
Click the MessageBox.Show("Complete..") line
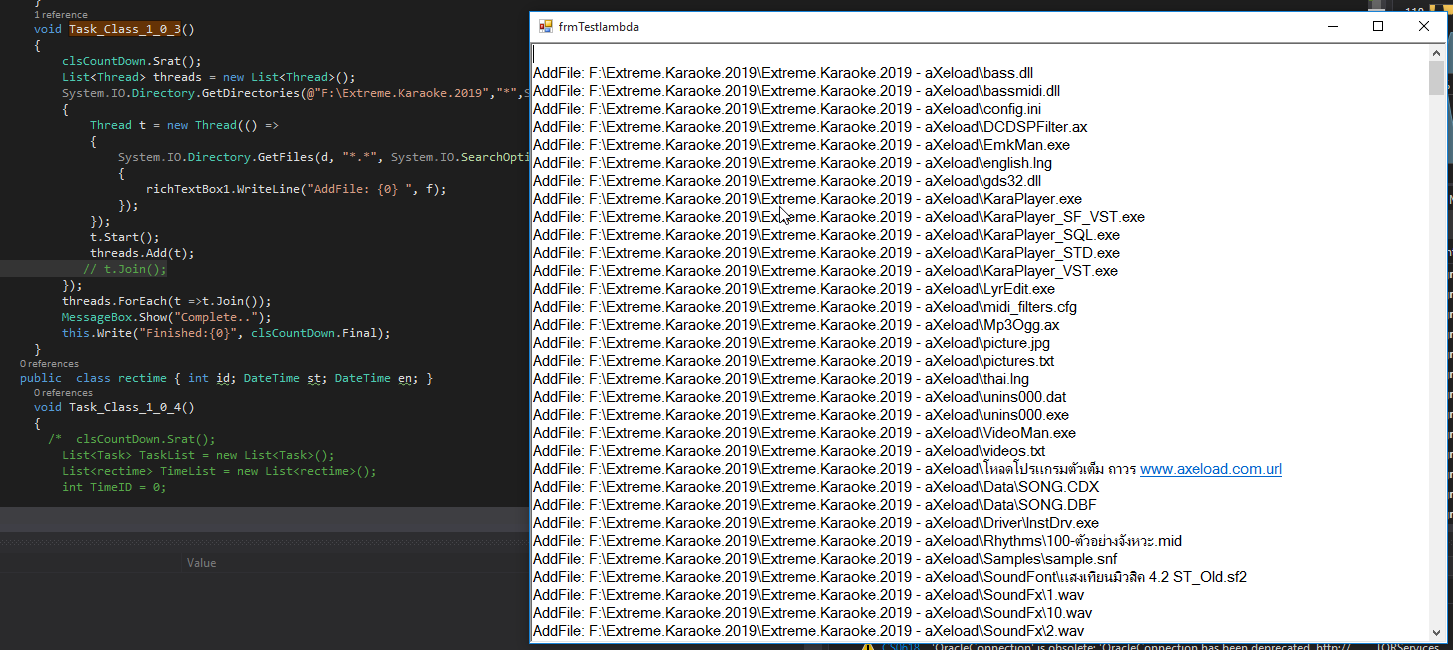point(166,317)
